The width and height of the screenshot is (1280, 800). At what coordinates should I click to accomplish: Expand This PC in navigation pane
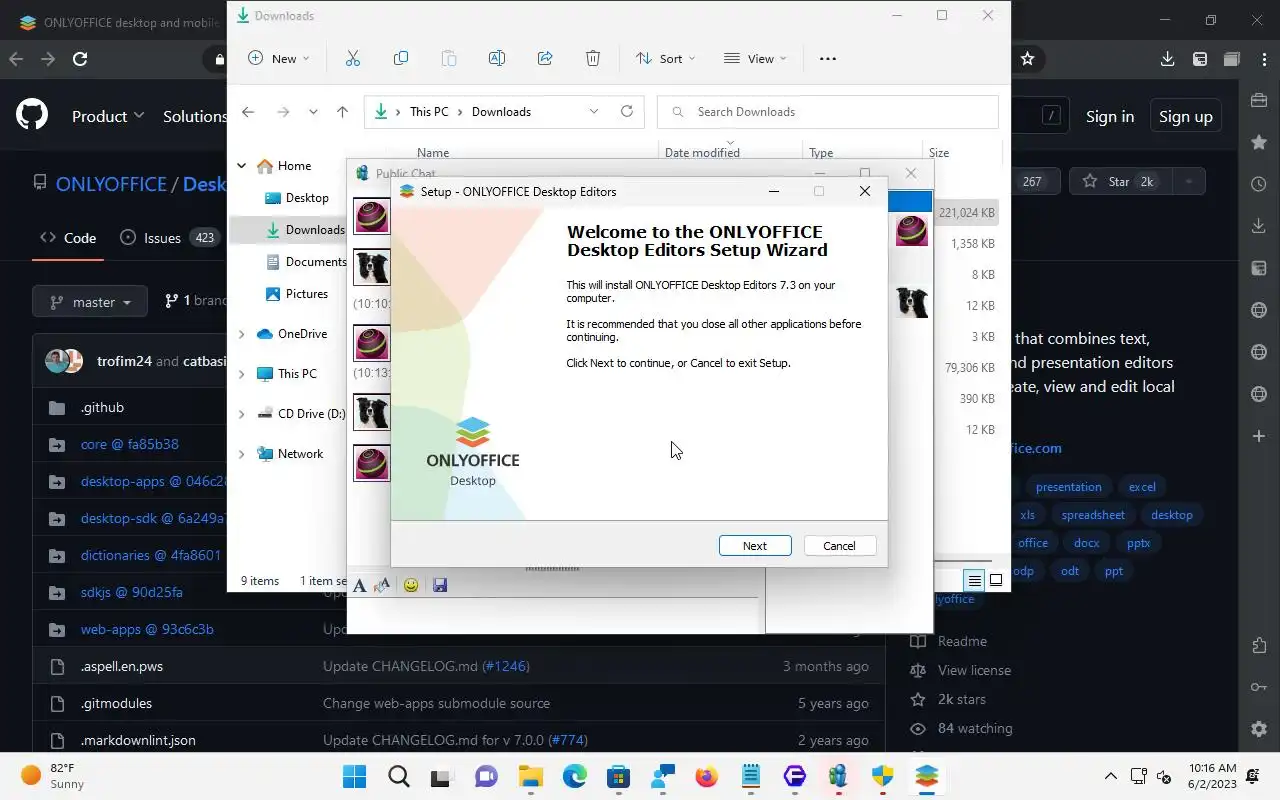click(242, 374)
